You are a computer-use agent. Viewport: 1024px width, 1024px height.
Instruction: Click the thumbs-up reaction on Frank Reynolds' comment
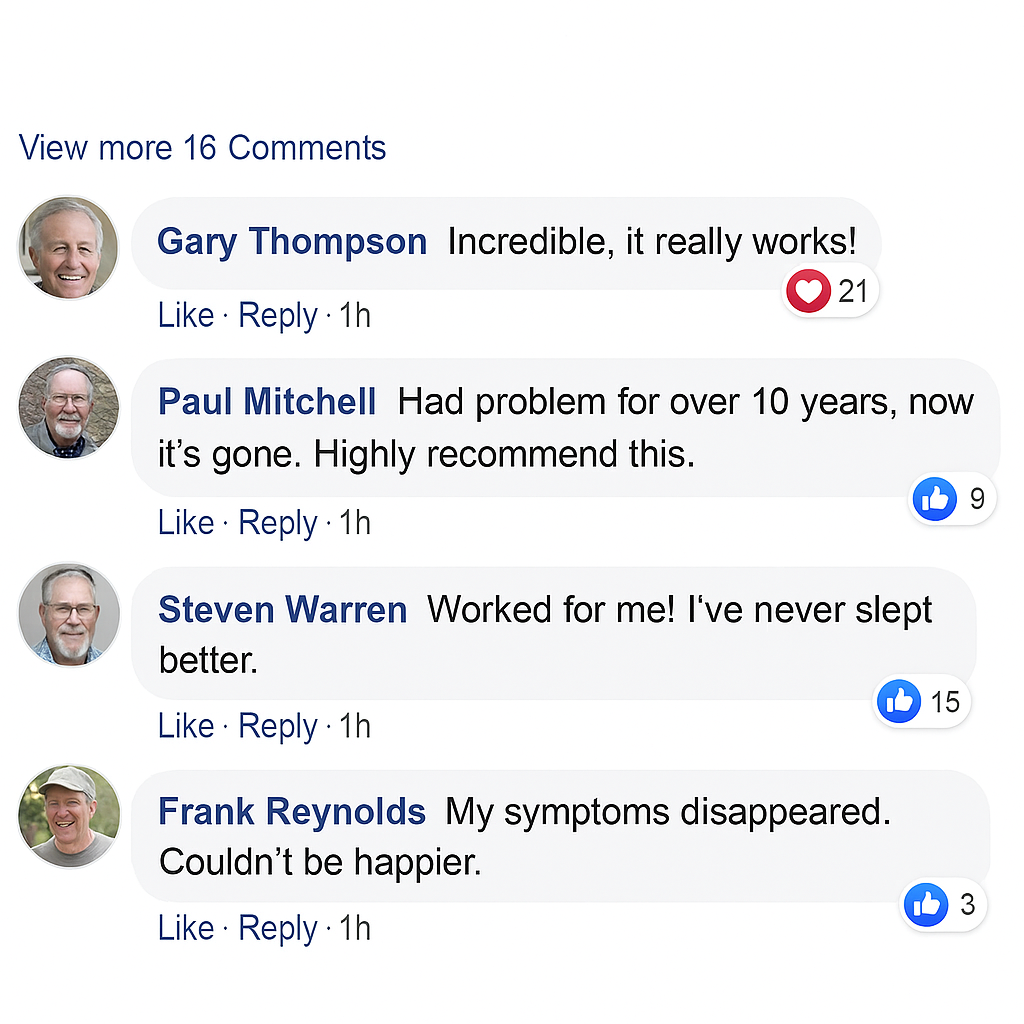925,904
